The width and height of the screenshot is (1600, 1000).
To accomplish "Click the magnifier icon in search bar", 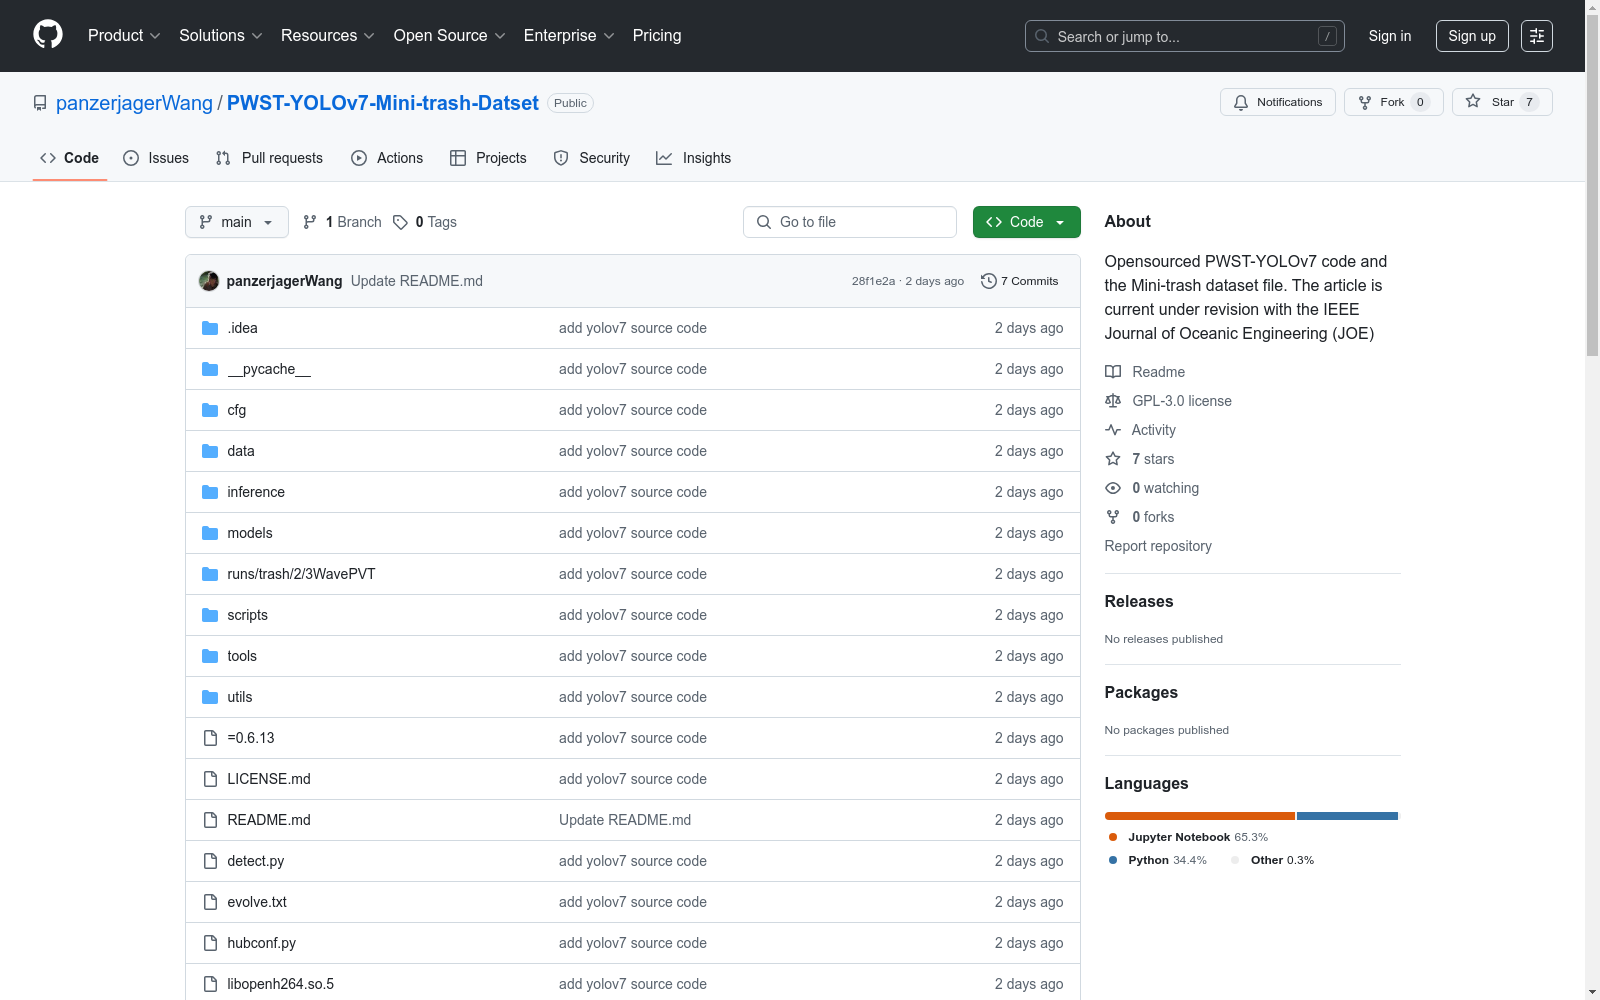I will (x=1042, y=36).
